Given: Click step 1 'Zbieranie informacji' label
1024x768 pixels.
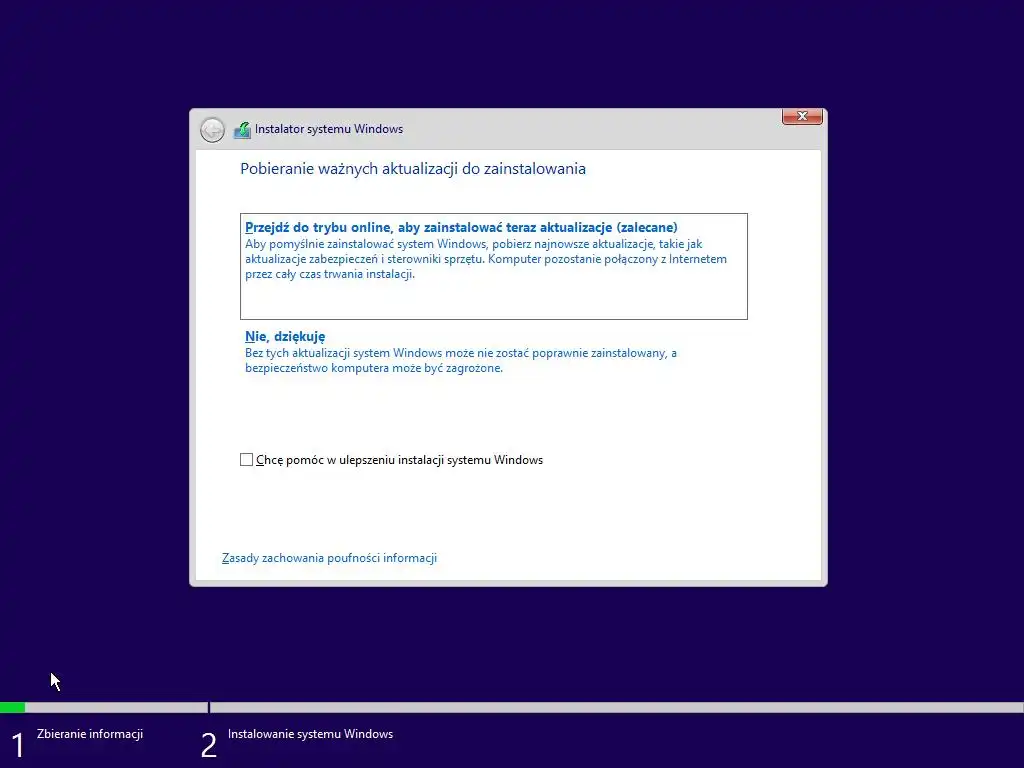Looking at the screenshot, I should tap(90, 734).
